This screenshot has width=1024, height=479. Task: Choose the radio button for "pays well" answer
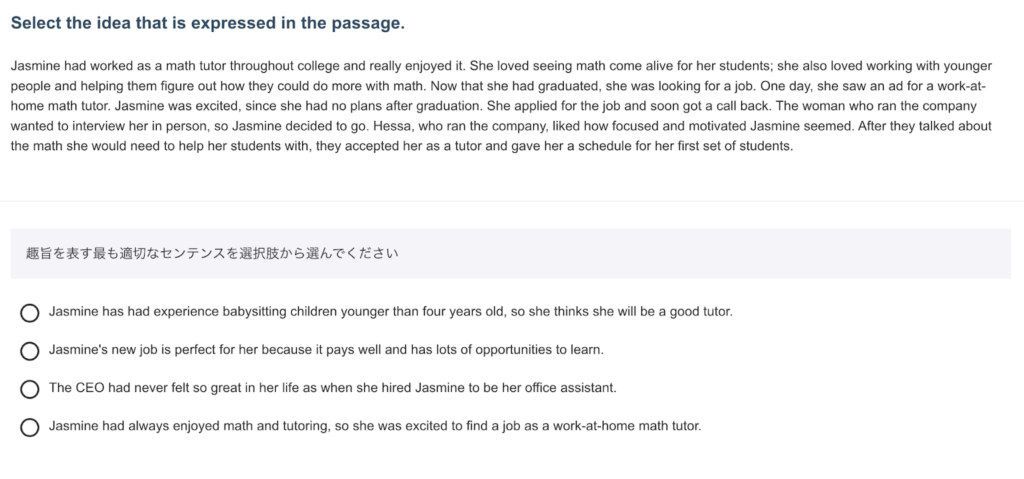click(30, 351)
